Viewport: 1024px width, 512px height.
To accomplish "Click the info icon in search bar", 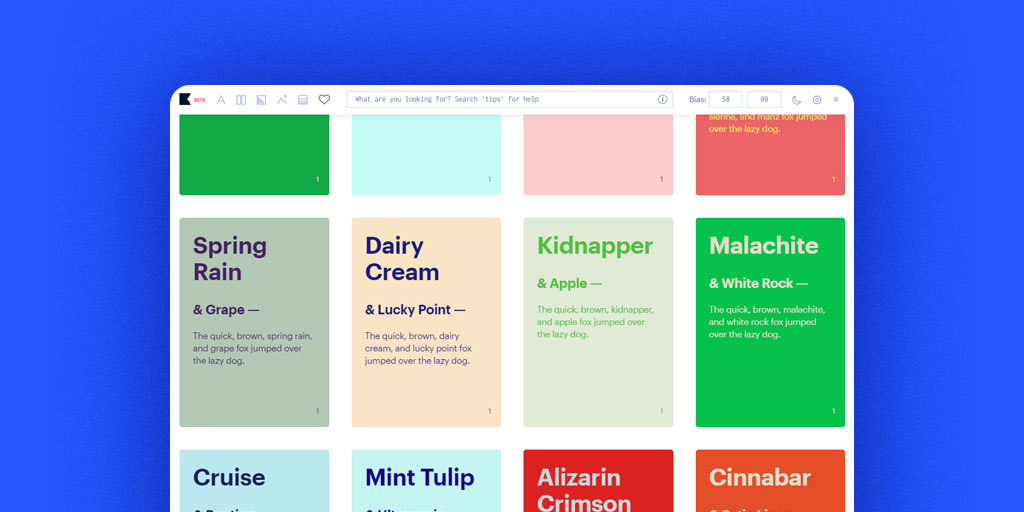I will 662,100.
